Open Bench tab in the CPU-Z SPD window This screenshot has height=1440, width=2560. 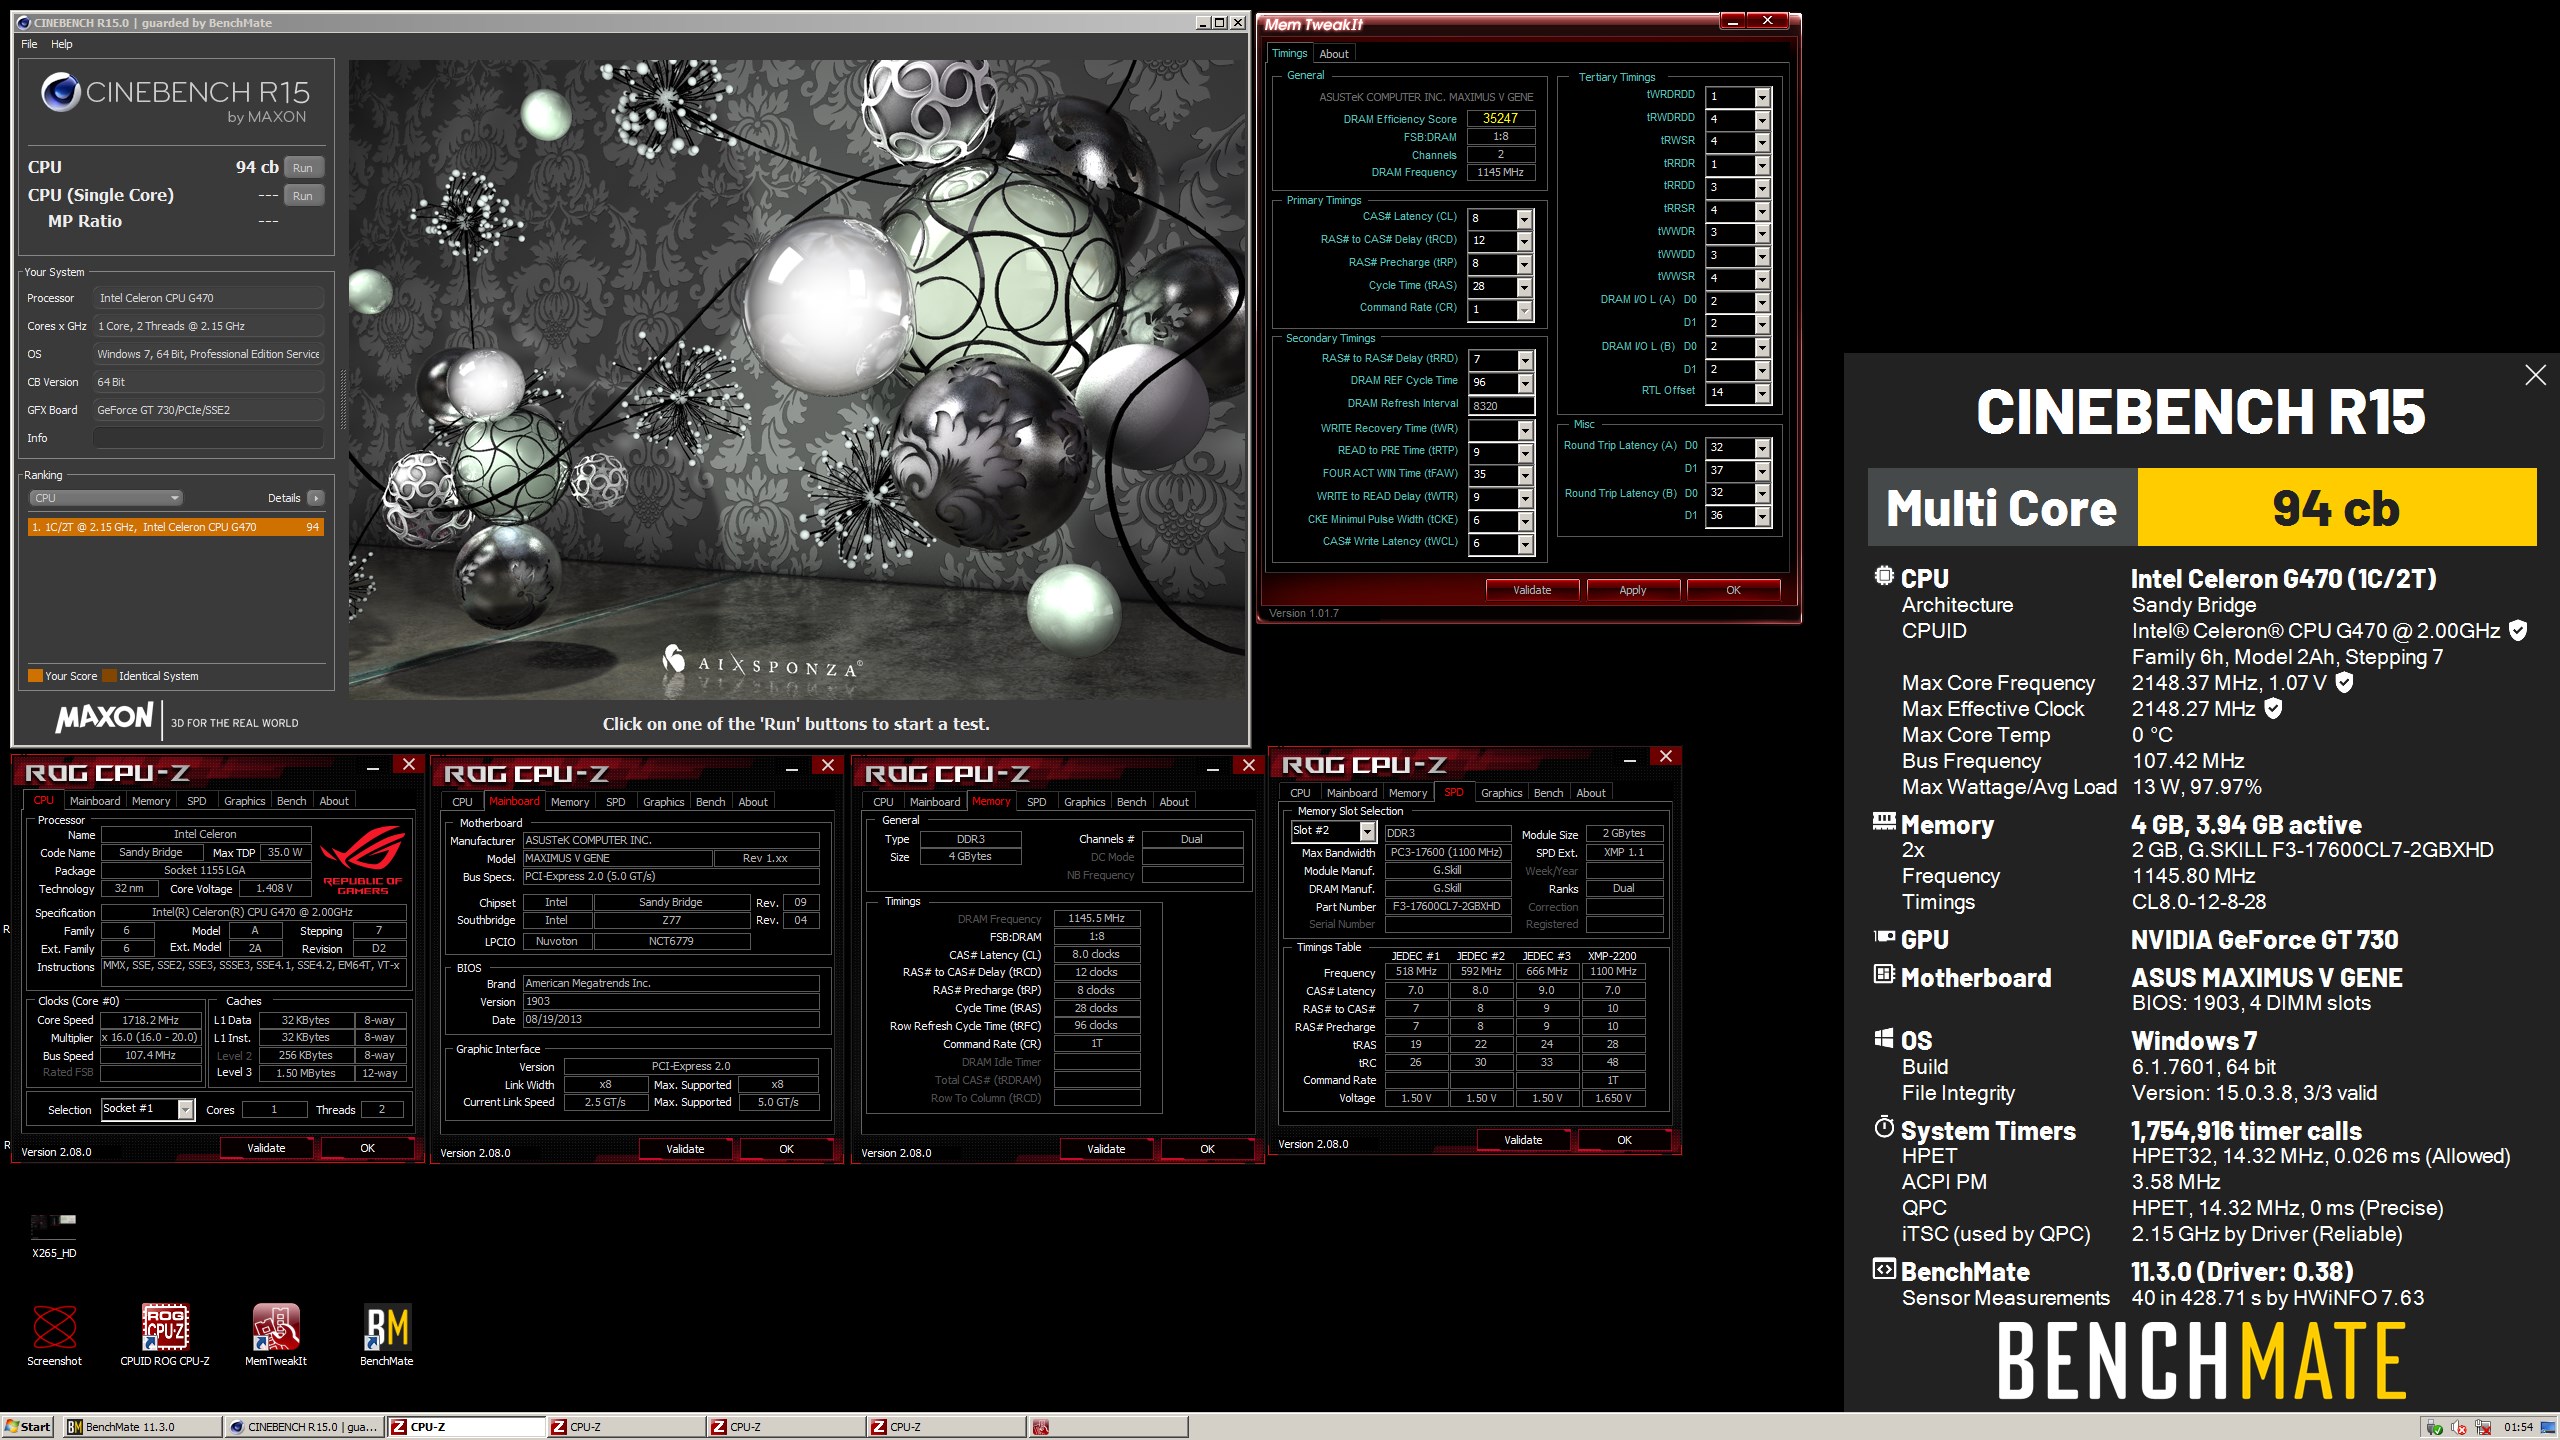1548,793
